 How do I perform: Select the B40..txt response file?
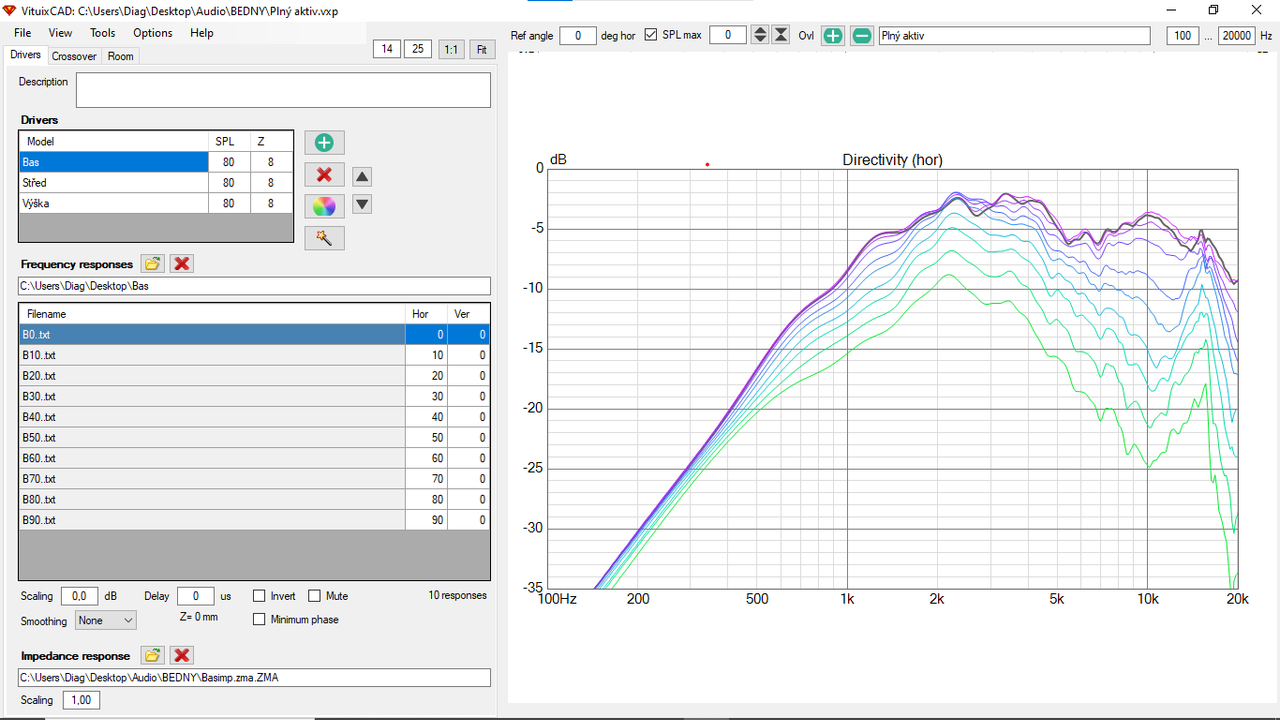pyautogui.click(x=254, y=417)
